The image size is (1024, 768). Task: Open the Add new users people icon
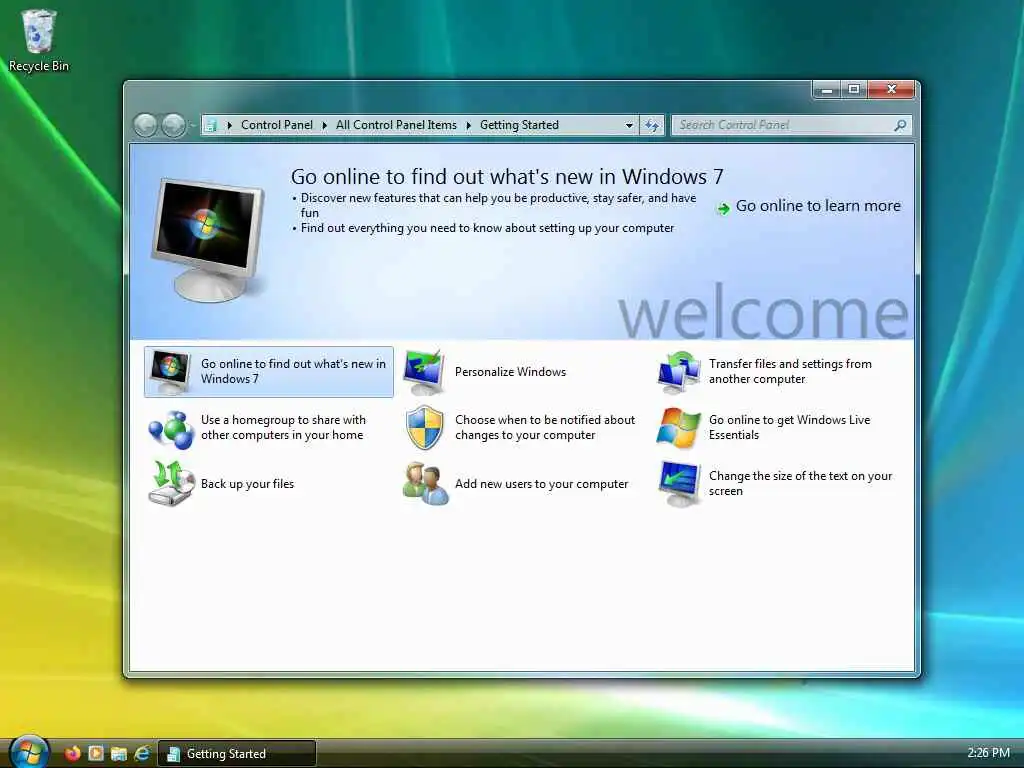426,484
